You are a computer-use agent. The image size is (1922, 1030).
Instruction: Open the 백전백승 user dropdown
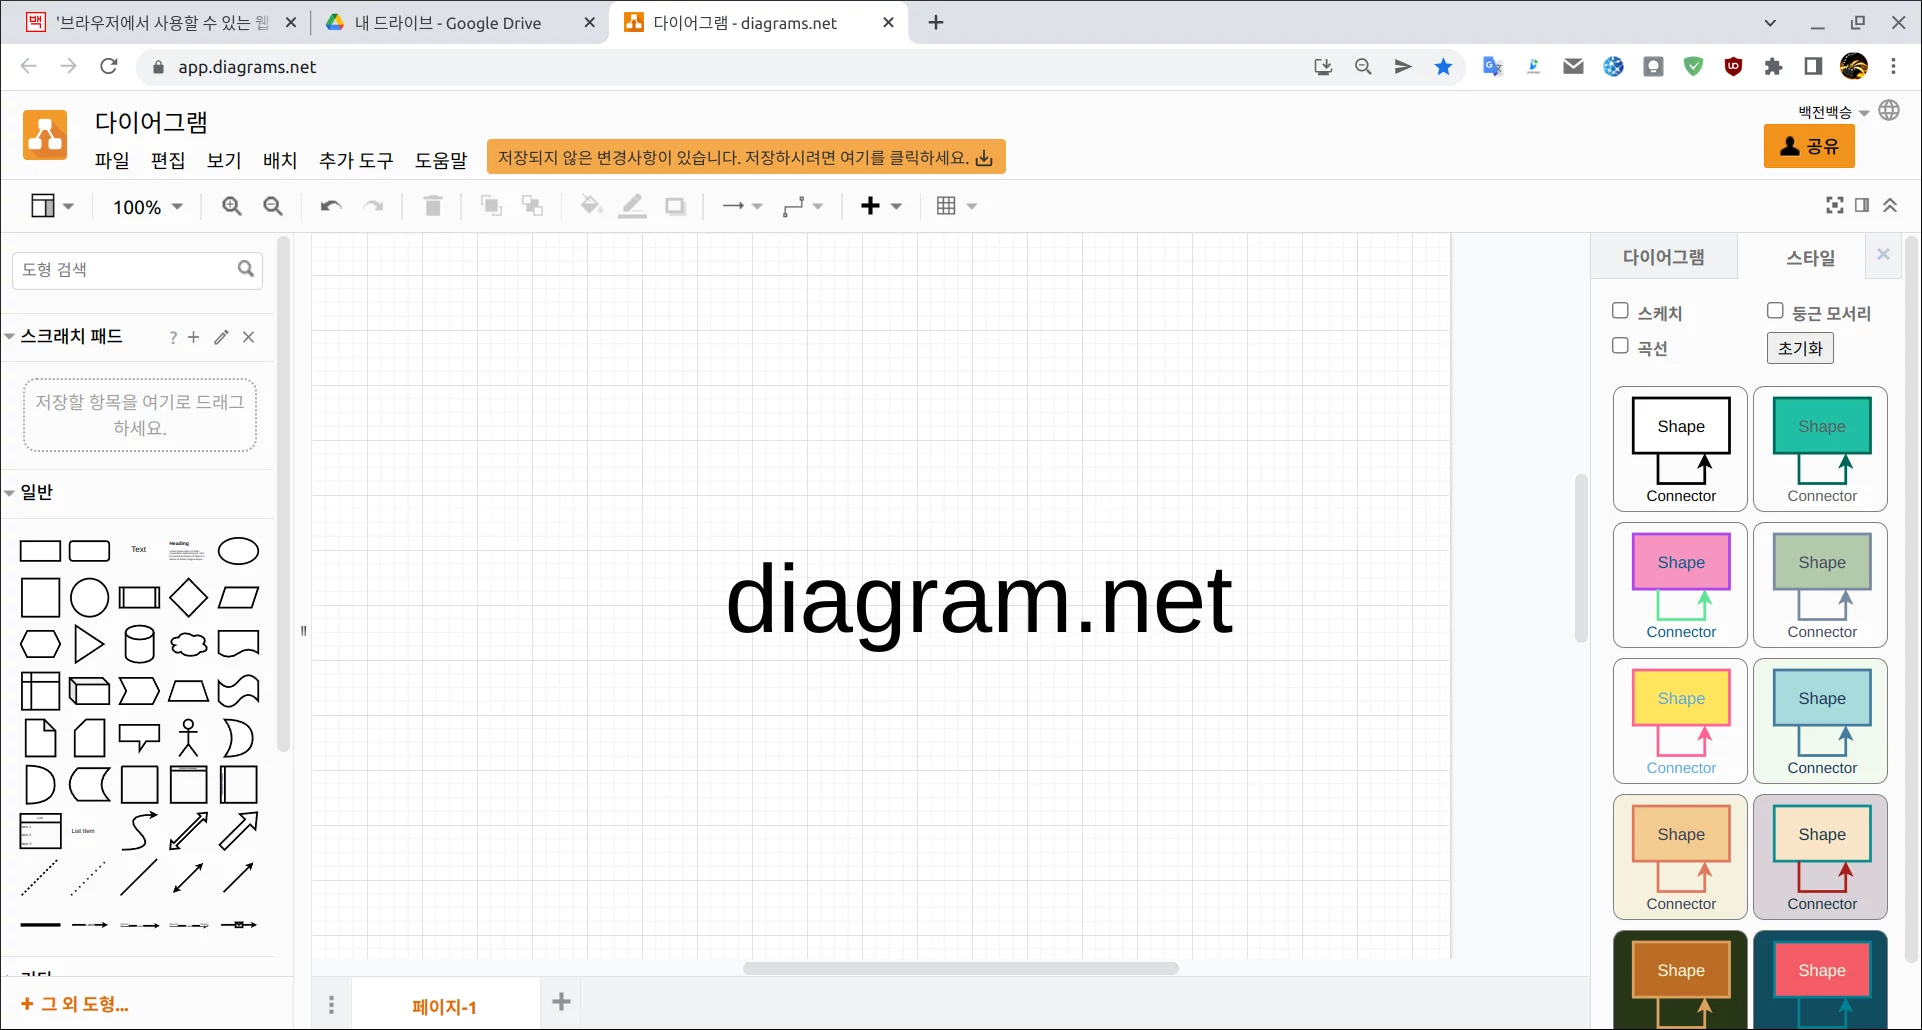pos(1833,112)
